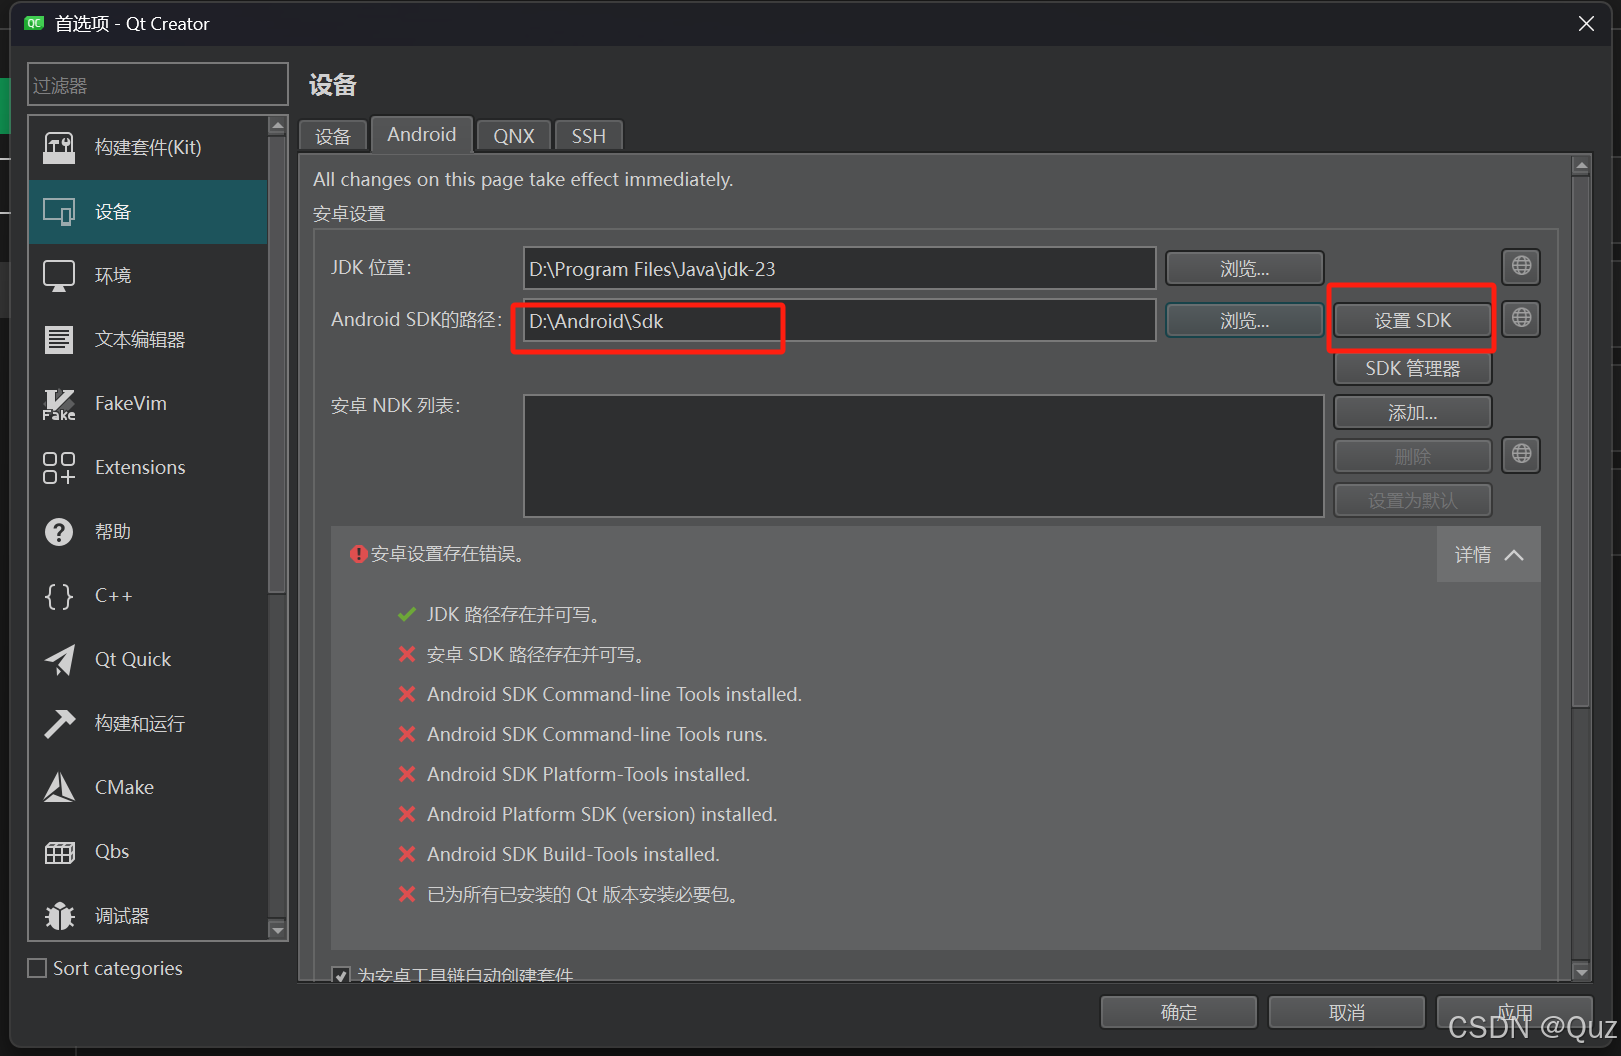The image size is (1621, 1056).
Task: Click the 文本编辑器 category icon
Action: 59,340
